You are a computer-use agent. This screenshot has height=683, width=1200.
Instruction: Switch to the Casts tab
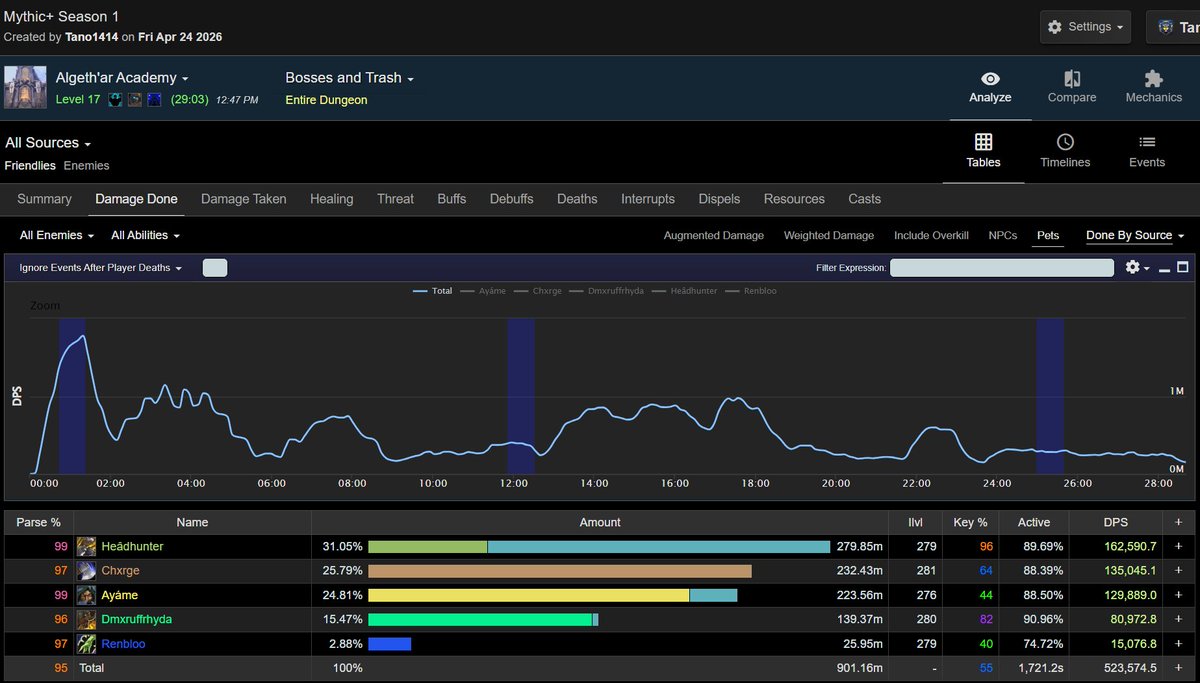click(x=865, y=199)
